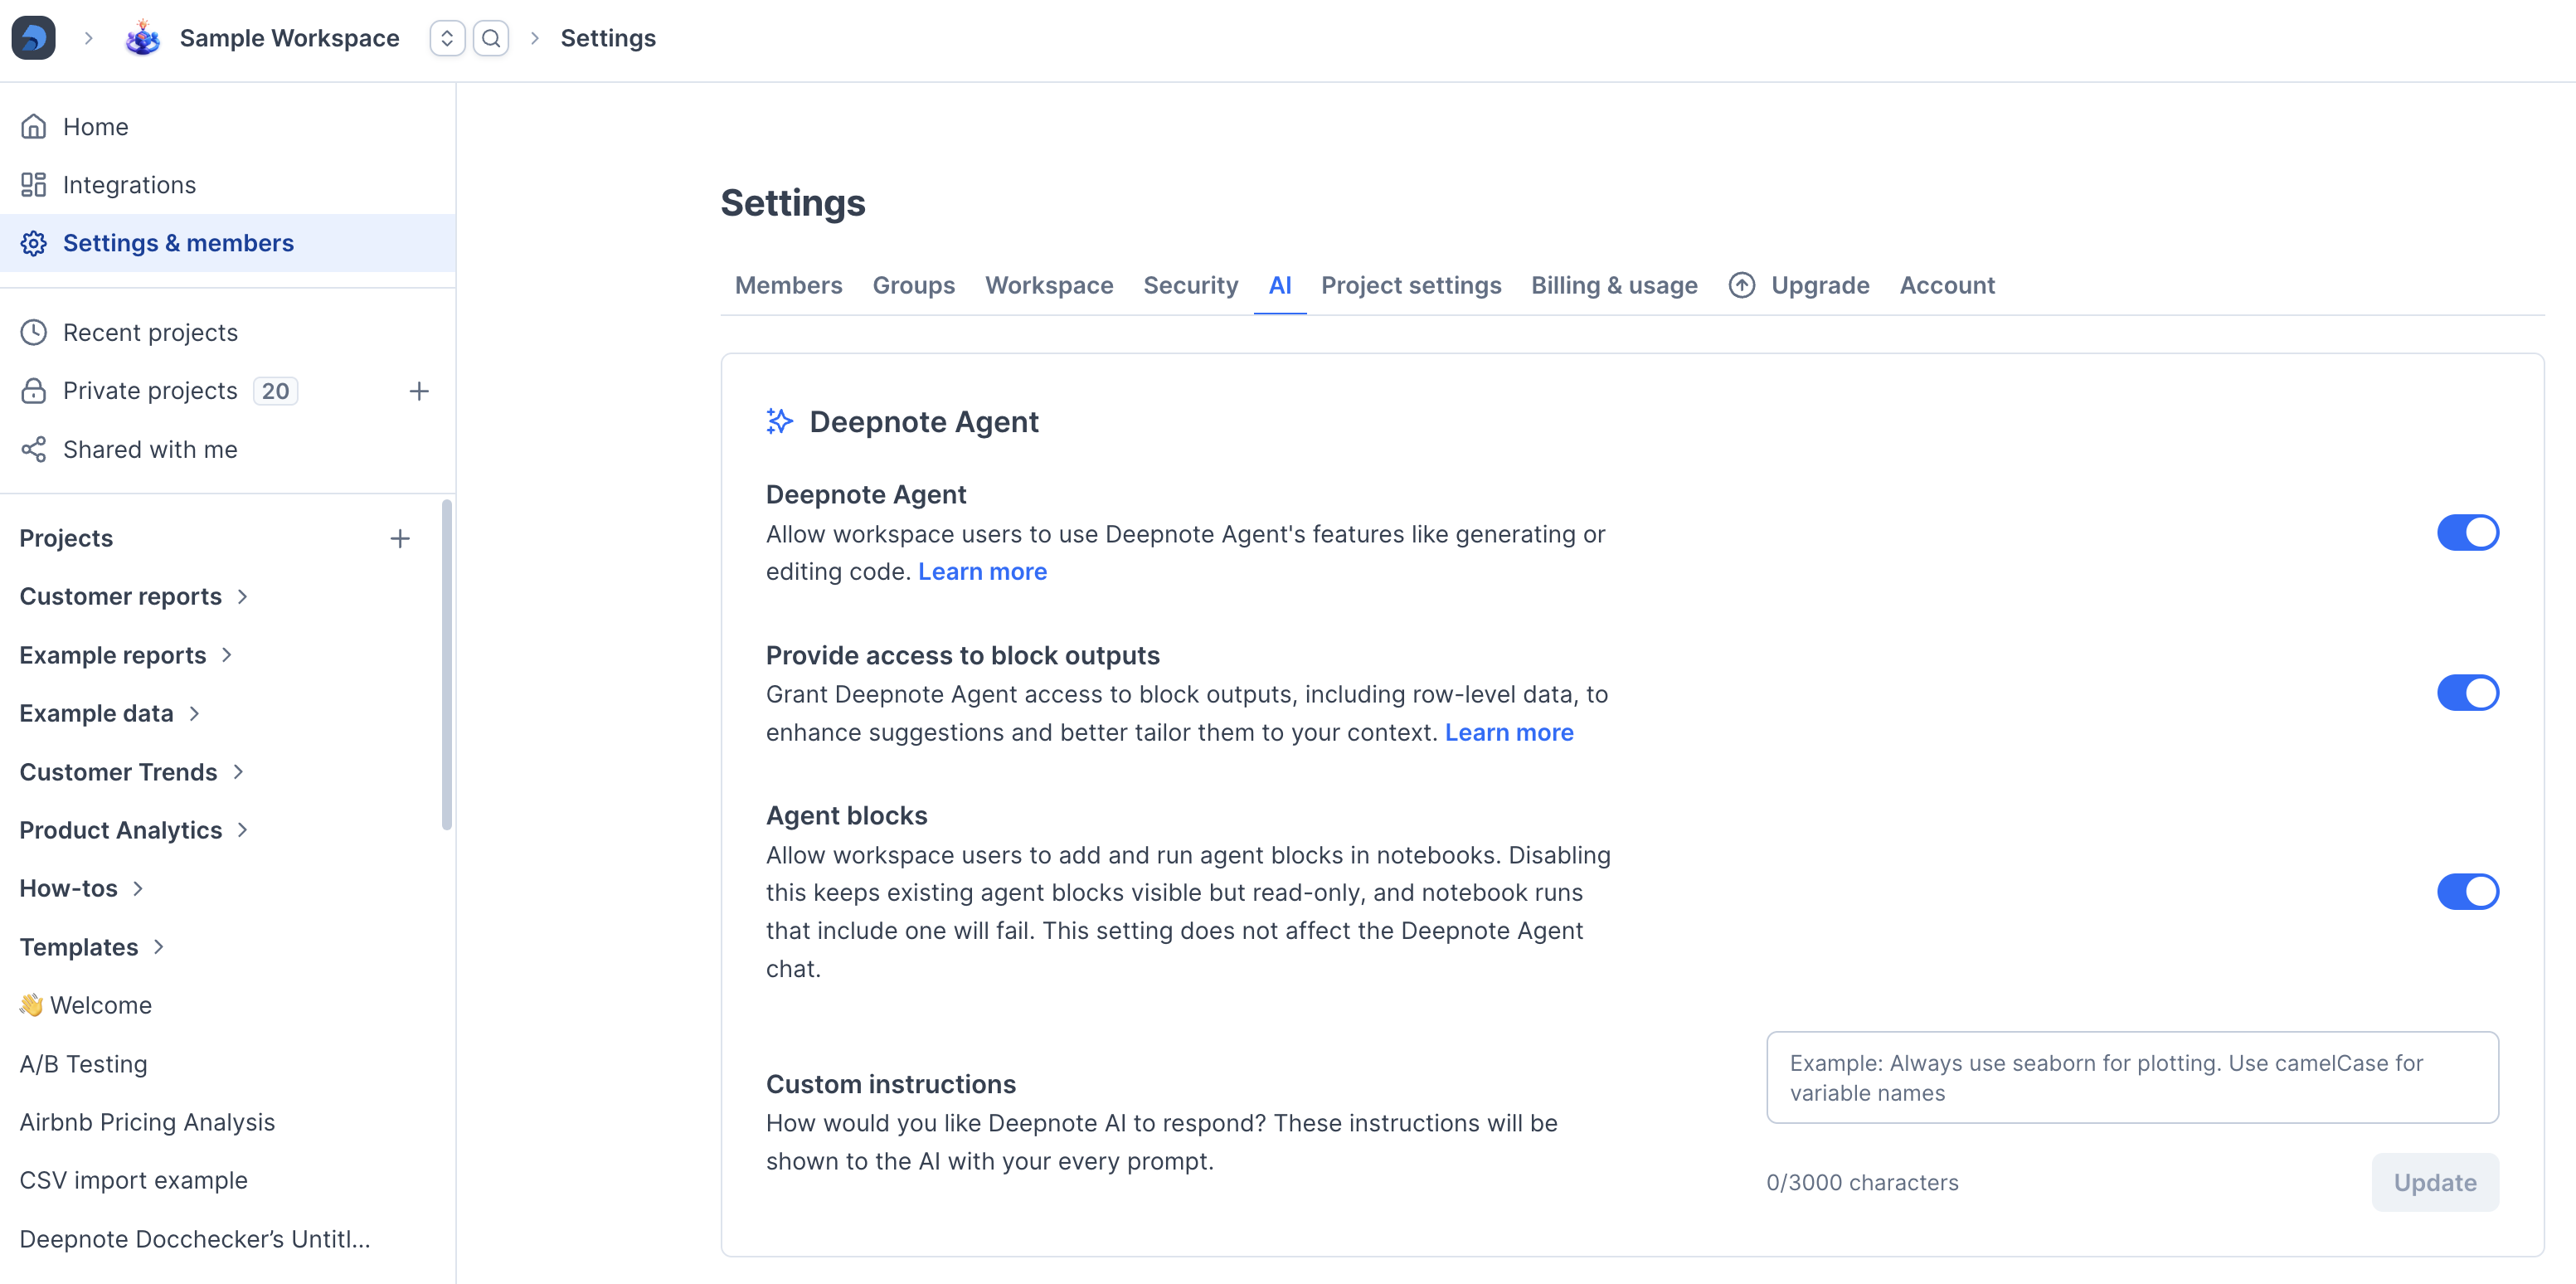Click the Private projects lock icon

(34, 391)
